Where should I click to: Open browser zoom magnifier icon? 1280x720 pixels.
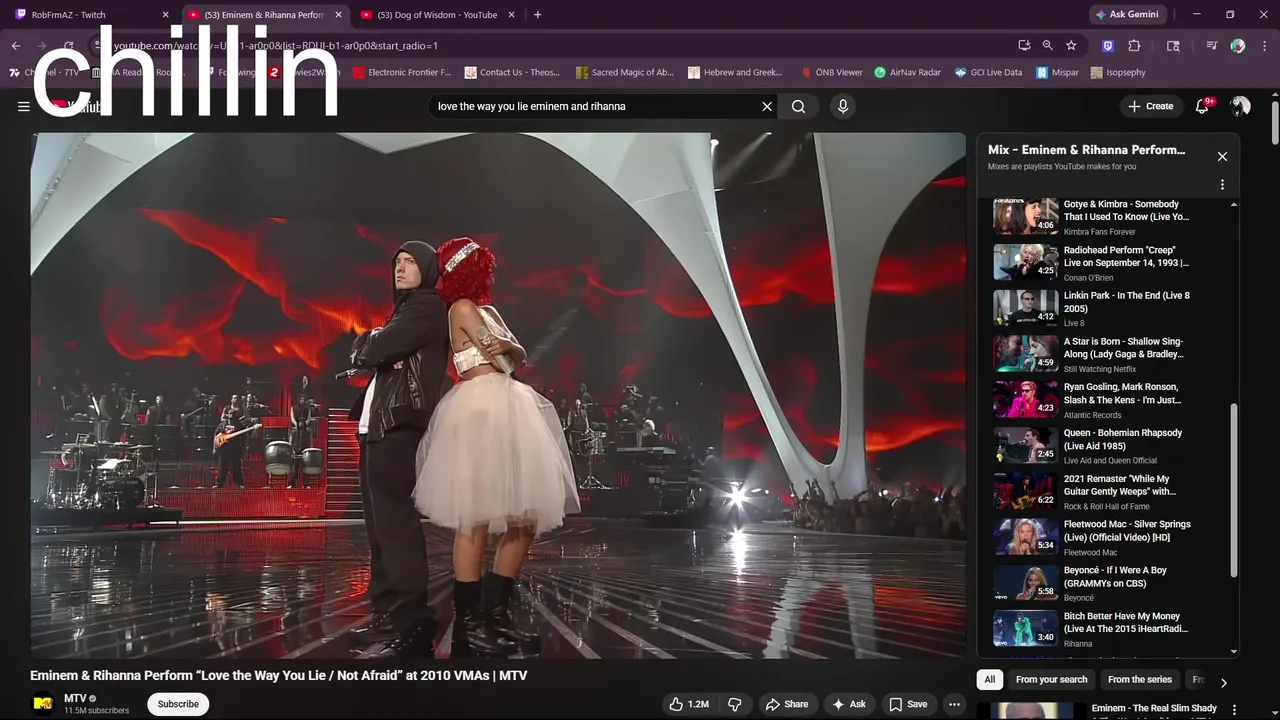pos(1047,45)
